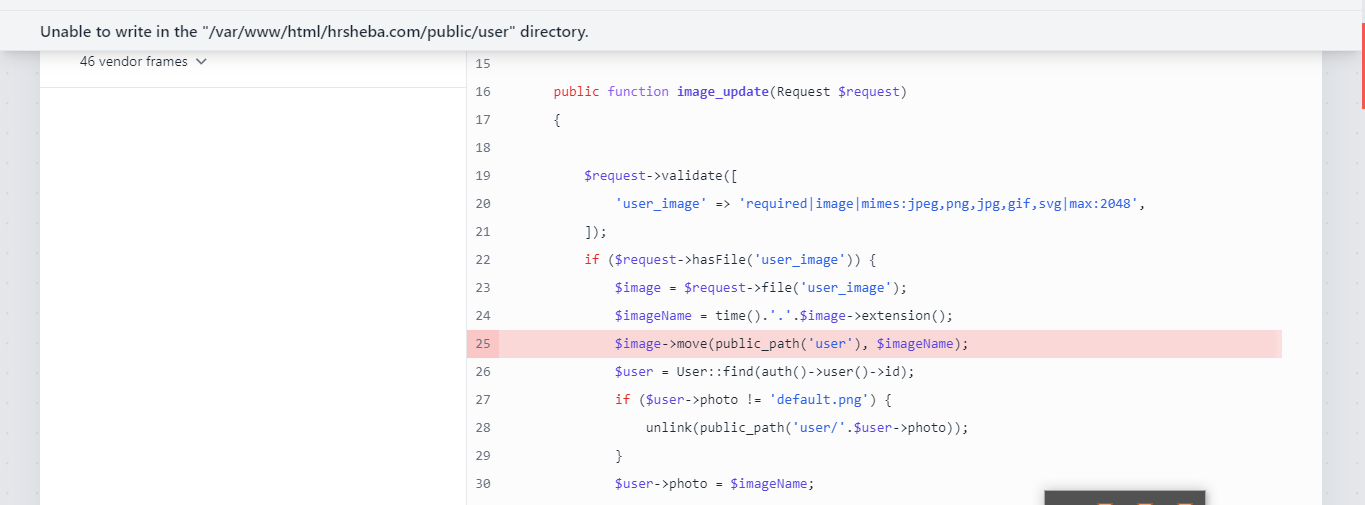Expand the 46 vendor frames group
The width and height of the screenshot is (1365, 505).
click(x=143, y=62)
